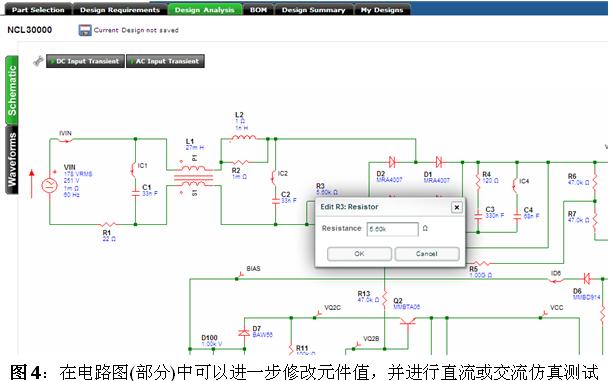Switch to the Waveforms side tab
612x381 pixels.
click(12, 160)
